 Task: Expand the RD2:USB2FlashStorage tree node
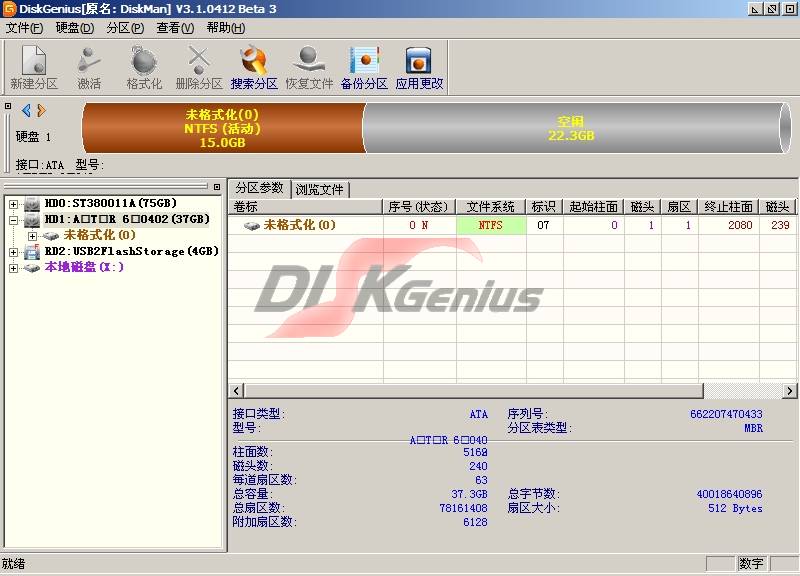[x=14, y=252]
